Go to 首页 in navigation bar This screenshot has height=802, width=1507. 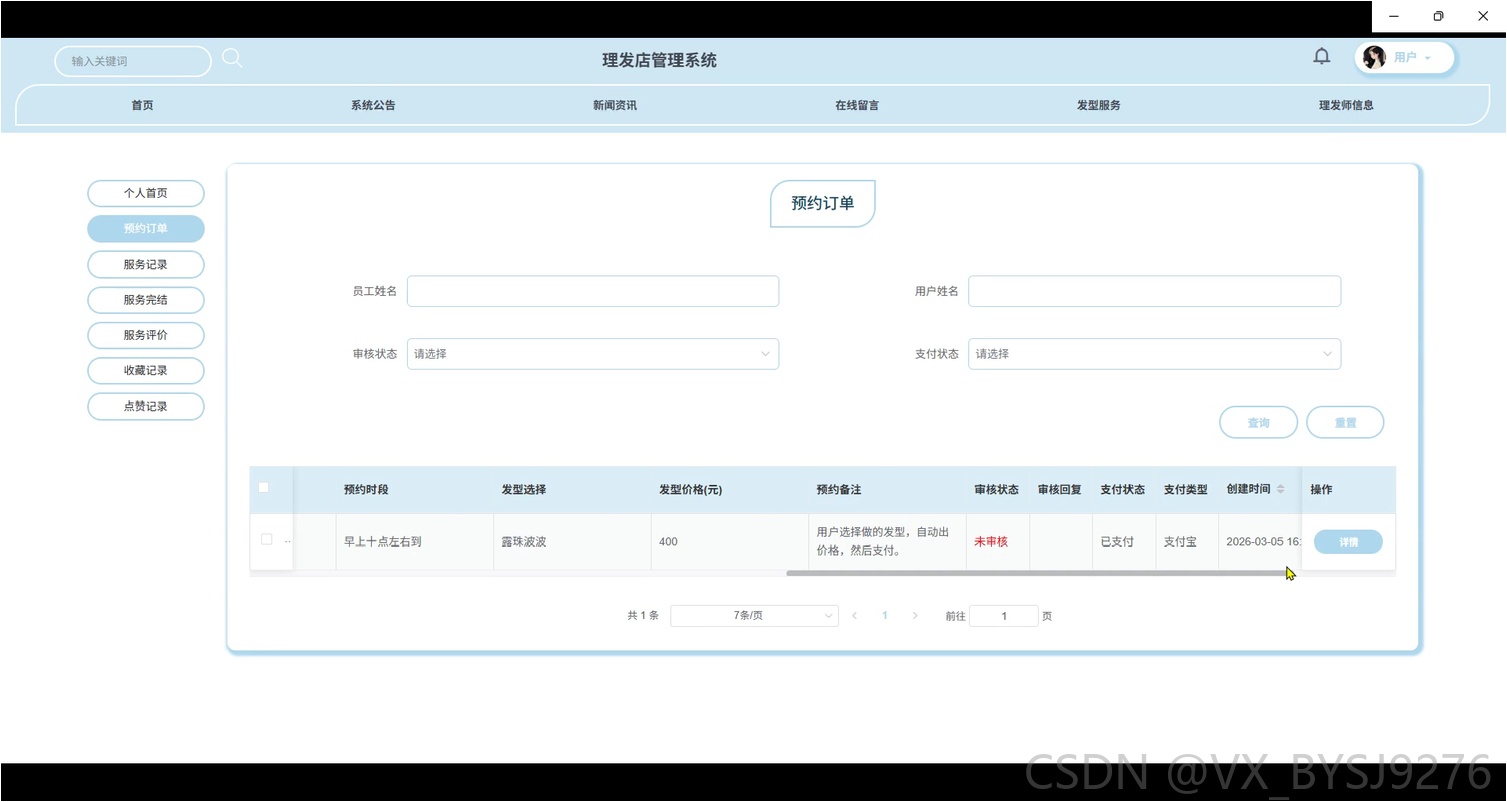coord(142,105)
